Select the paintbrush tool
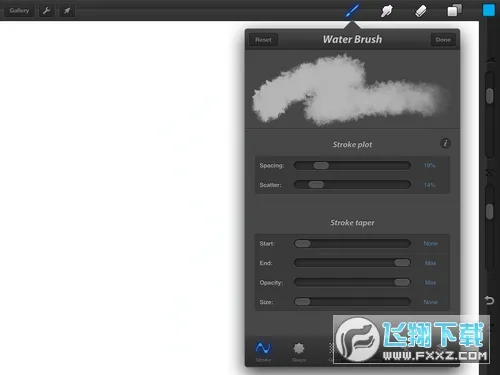This screenshot has width=500, height=375. tap(352, 11)
